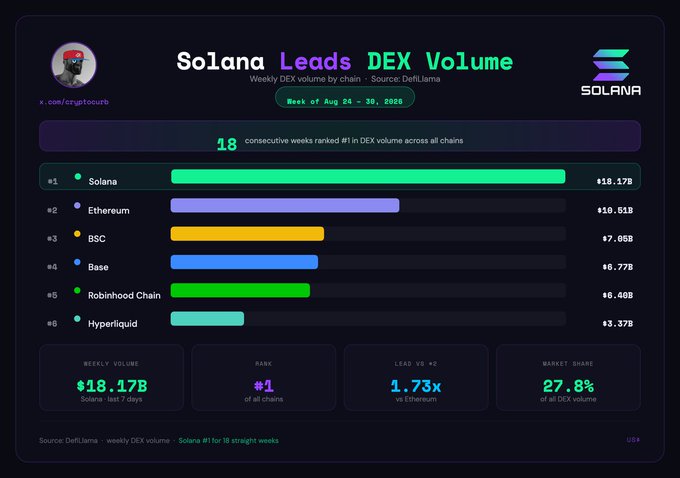Image resolution: width=680 pixels, height=478 pixels.
Task: Click the 'Weekly DEX volume by chain' subtitle
Action: 305,79
